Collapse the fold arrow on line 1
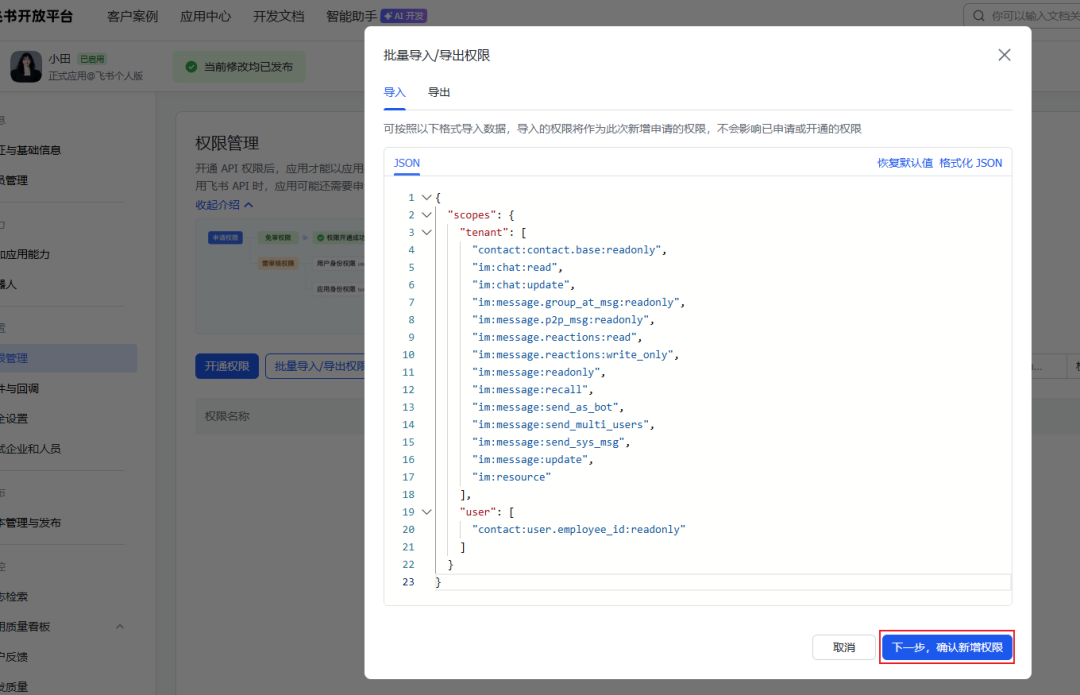The width and height of the screenshot is (1080, 695). tap(426, 198)
